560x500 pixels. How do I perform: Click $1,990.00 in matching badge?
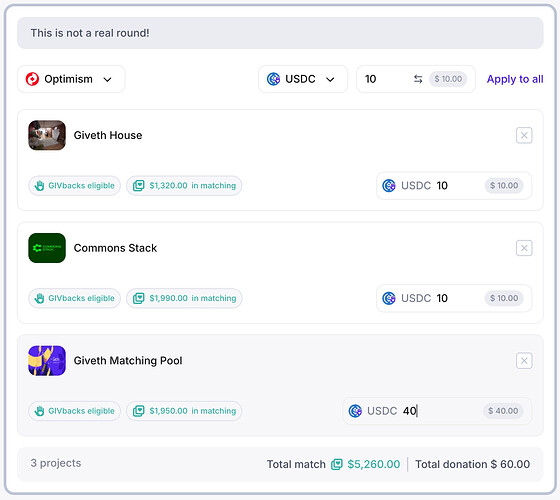[184, 298]
